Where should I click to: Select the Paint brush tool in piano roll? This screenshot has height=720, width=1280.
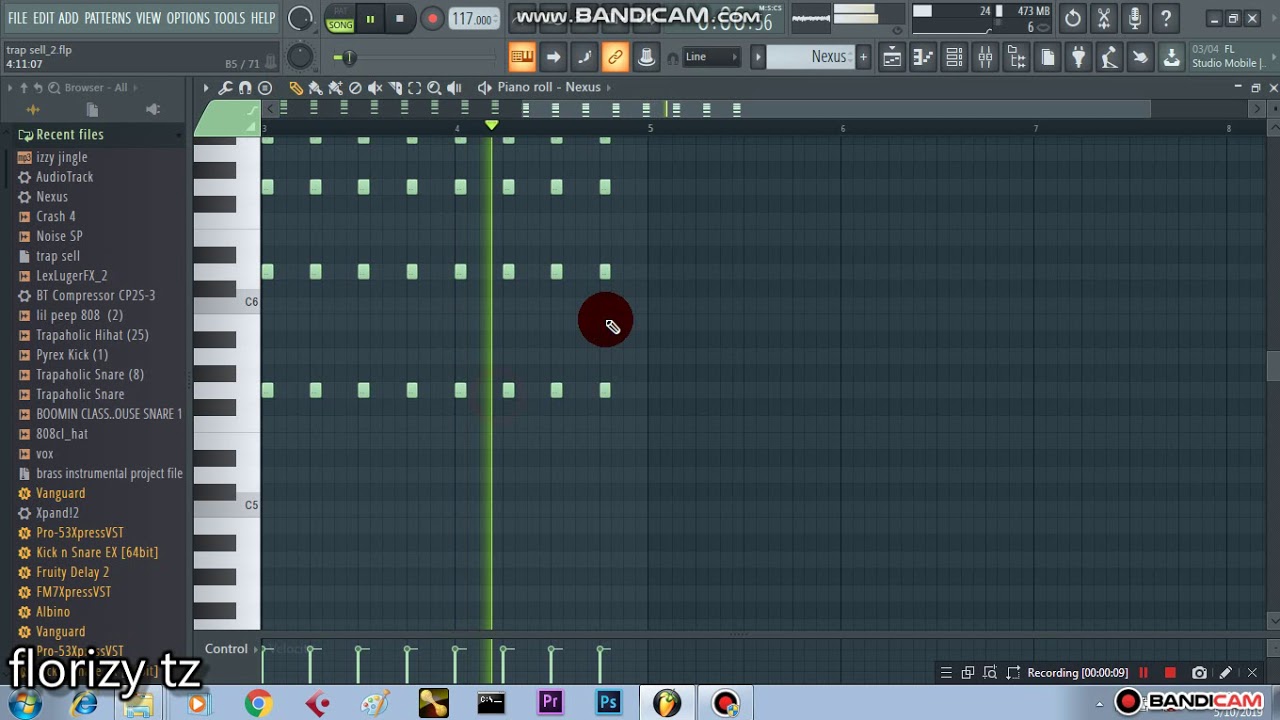click(x=316, y=88)
